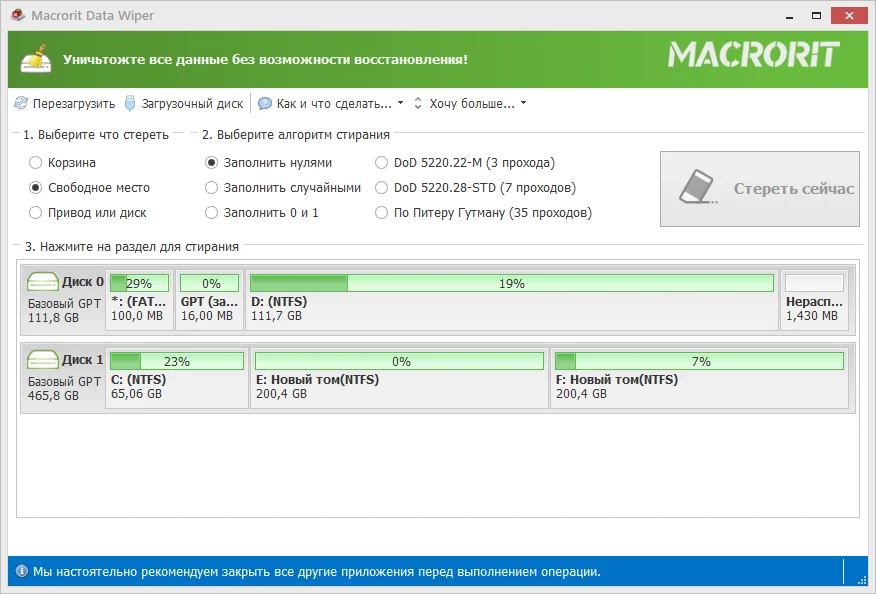Click the Macrorit app icon in title bar

click(18, 15)
